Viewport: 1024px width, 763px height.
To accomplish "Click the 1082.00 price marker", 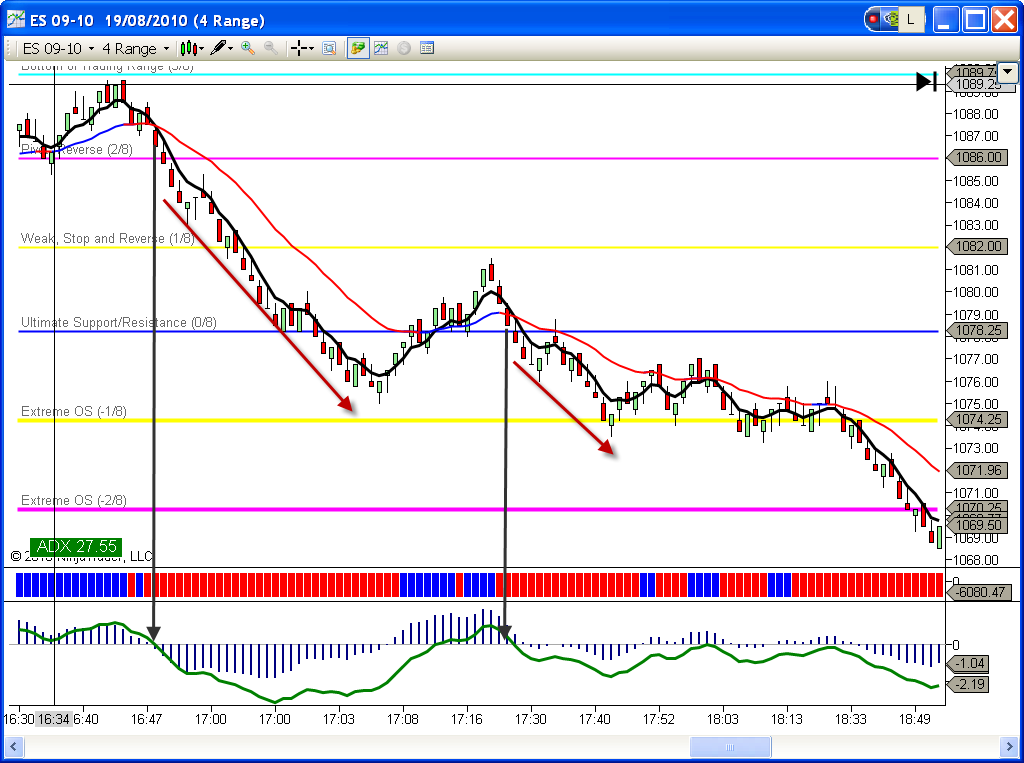I will 977,246.
